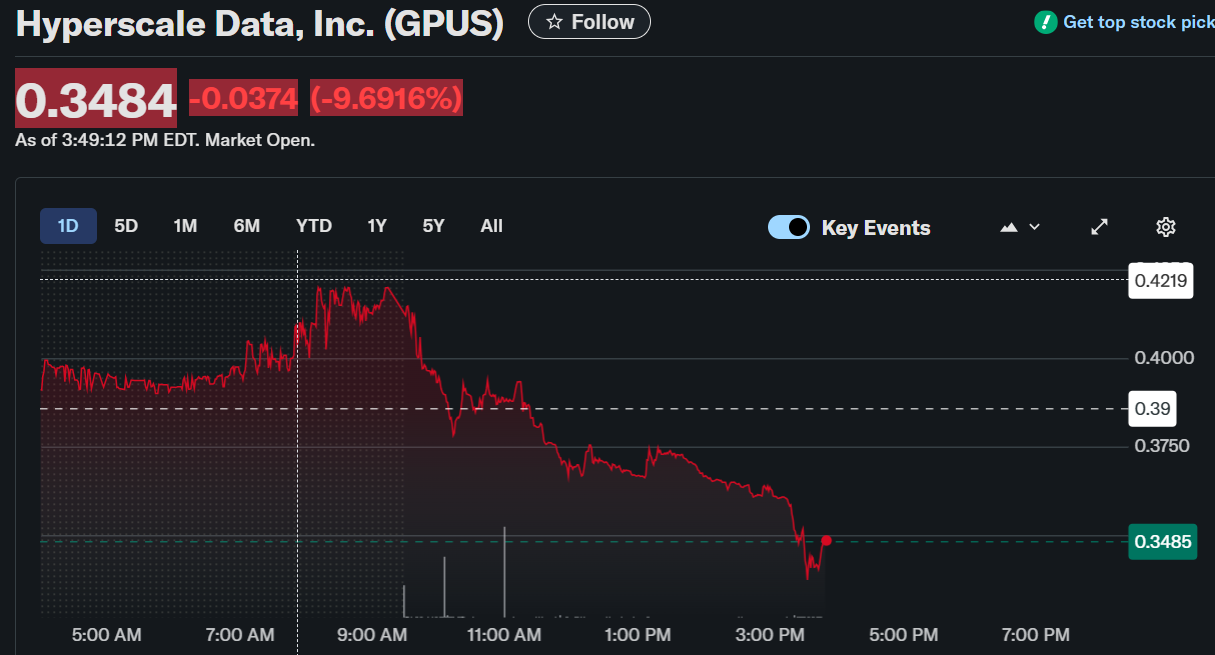Open chart settings gear icon
The width and height of the screenshot is (1215, 655).
tap(1165, 227)
